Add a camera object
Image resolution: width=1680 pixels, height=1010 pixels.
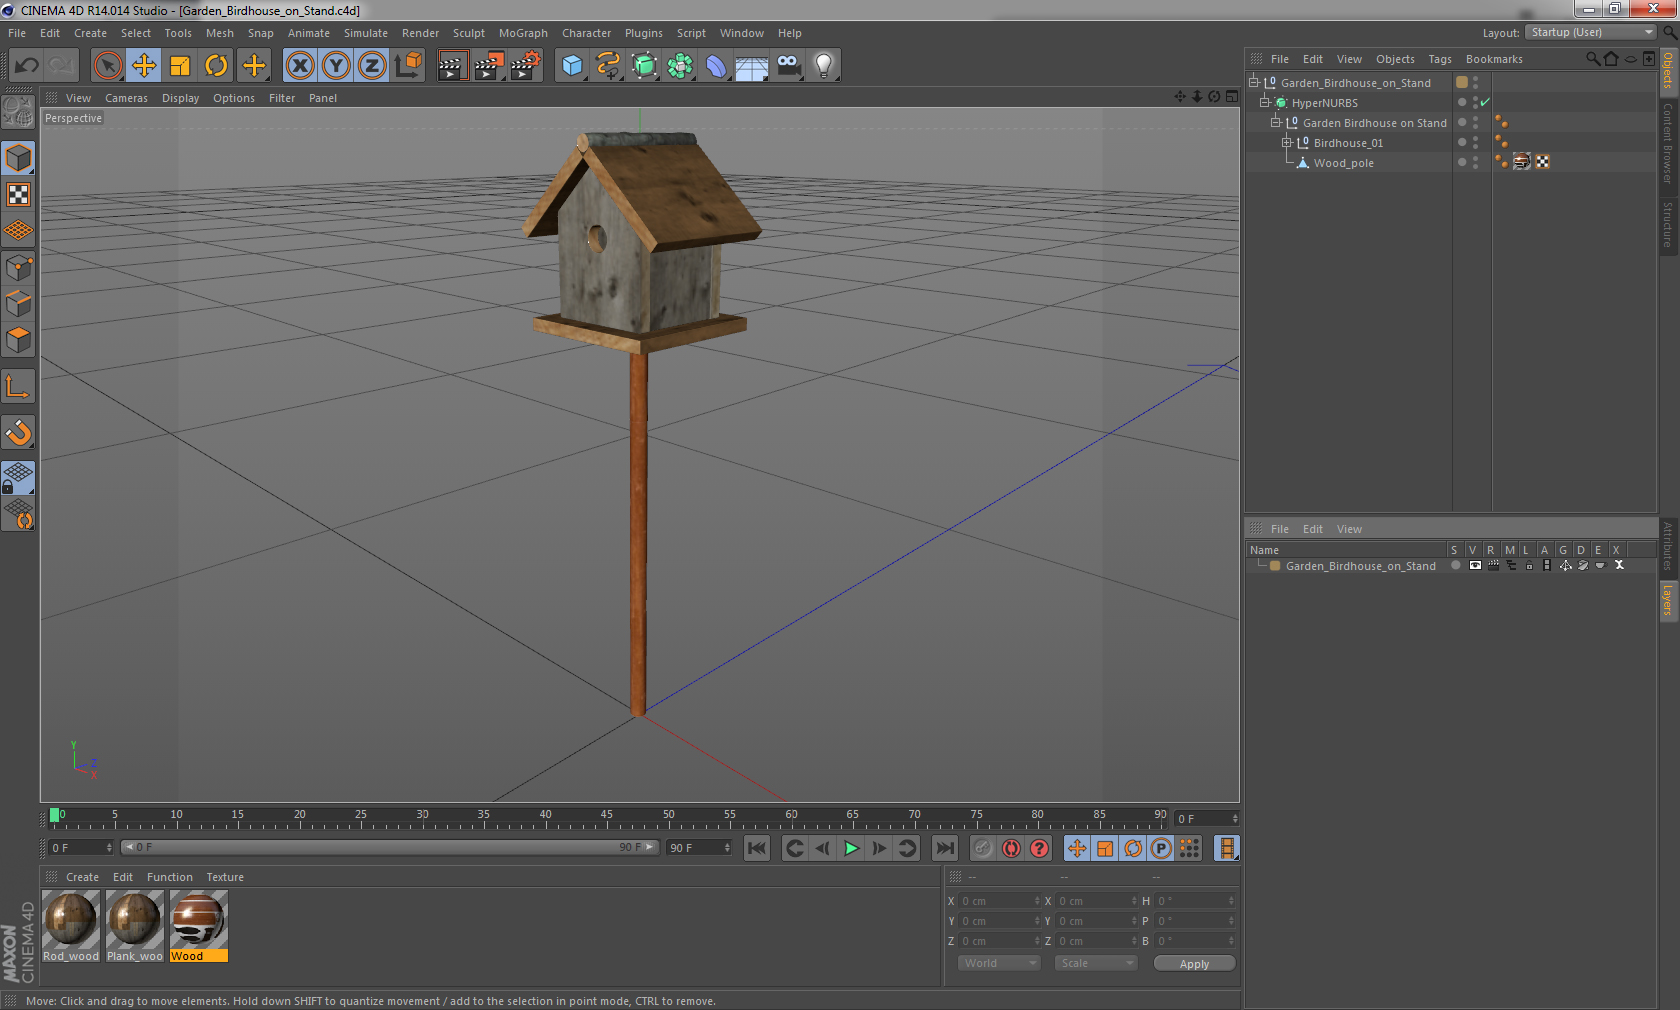pos(788,66)
